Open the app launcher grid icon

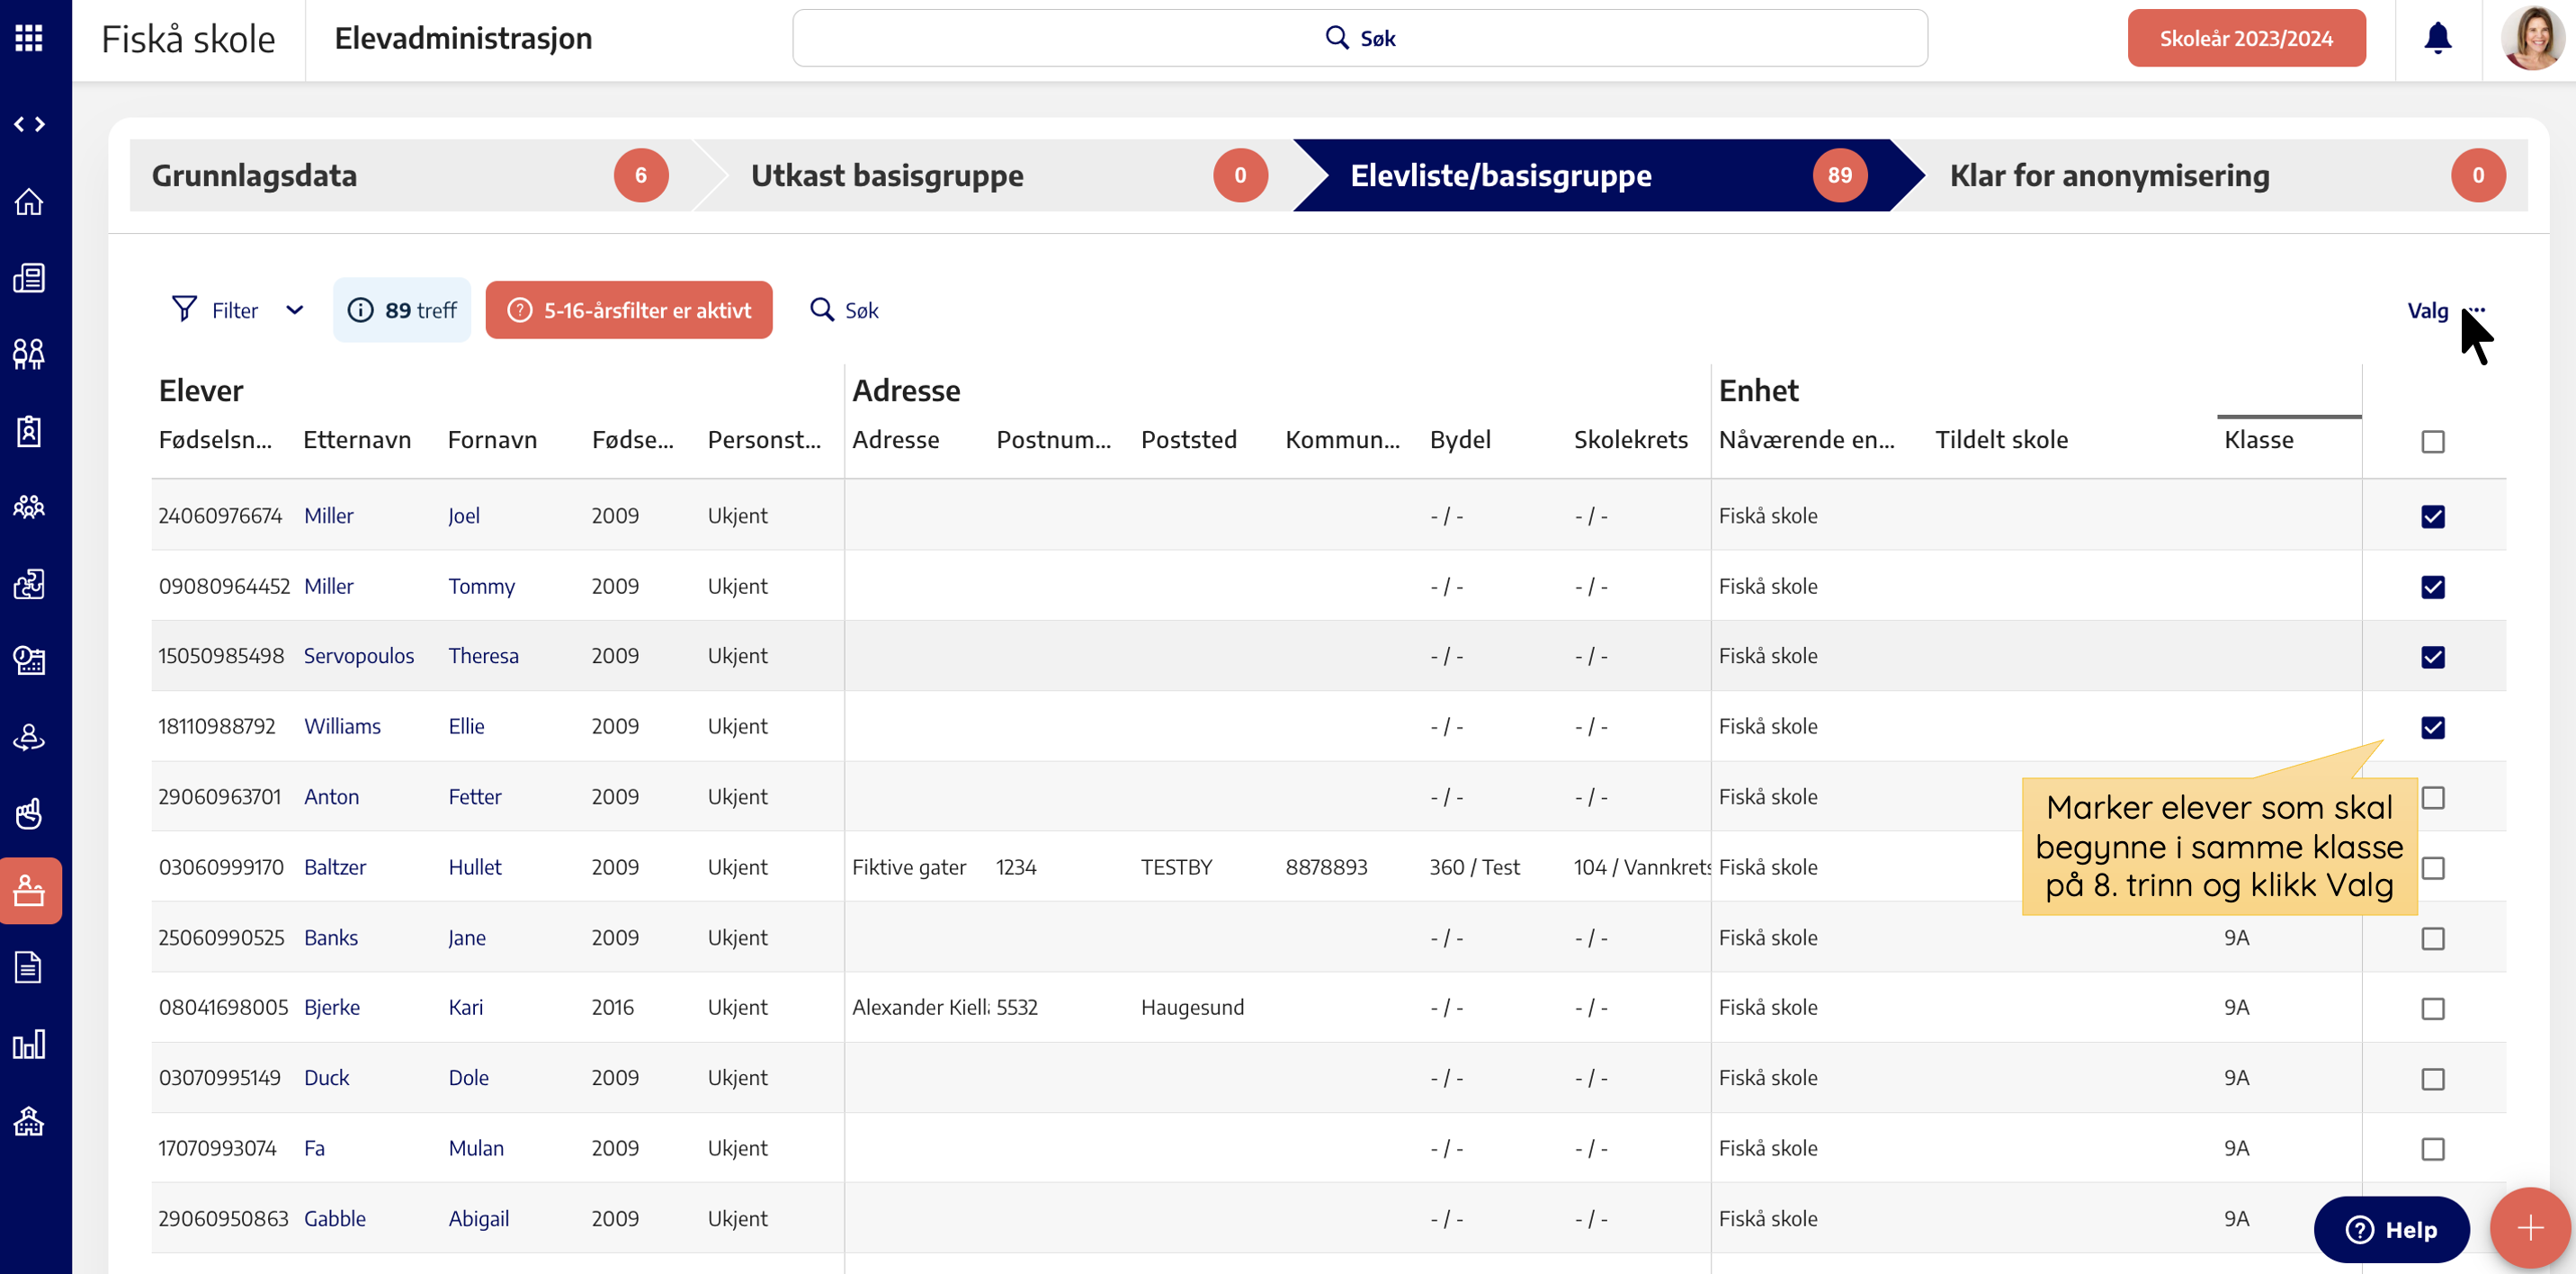point(29,38)
